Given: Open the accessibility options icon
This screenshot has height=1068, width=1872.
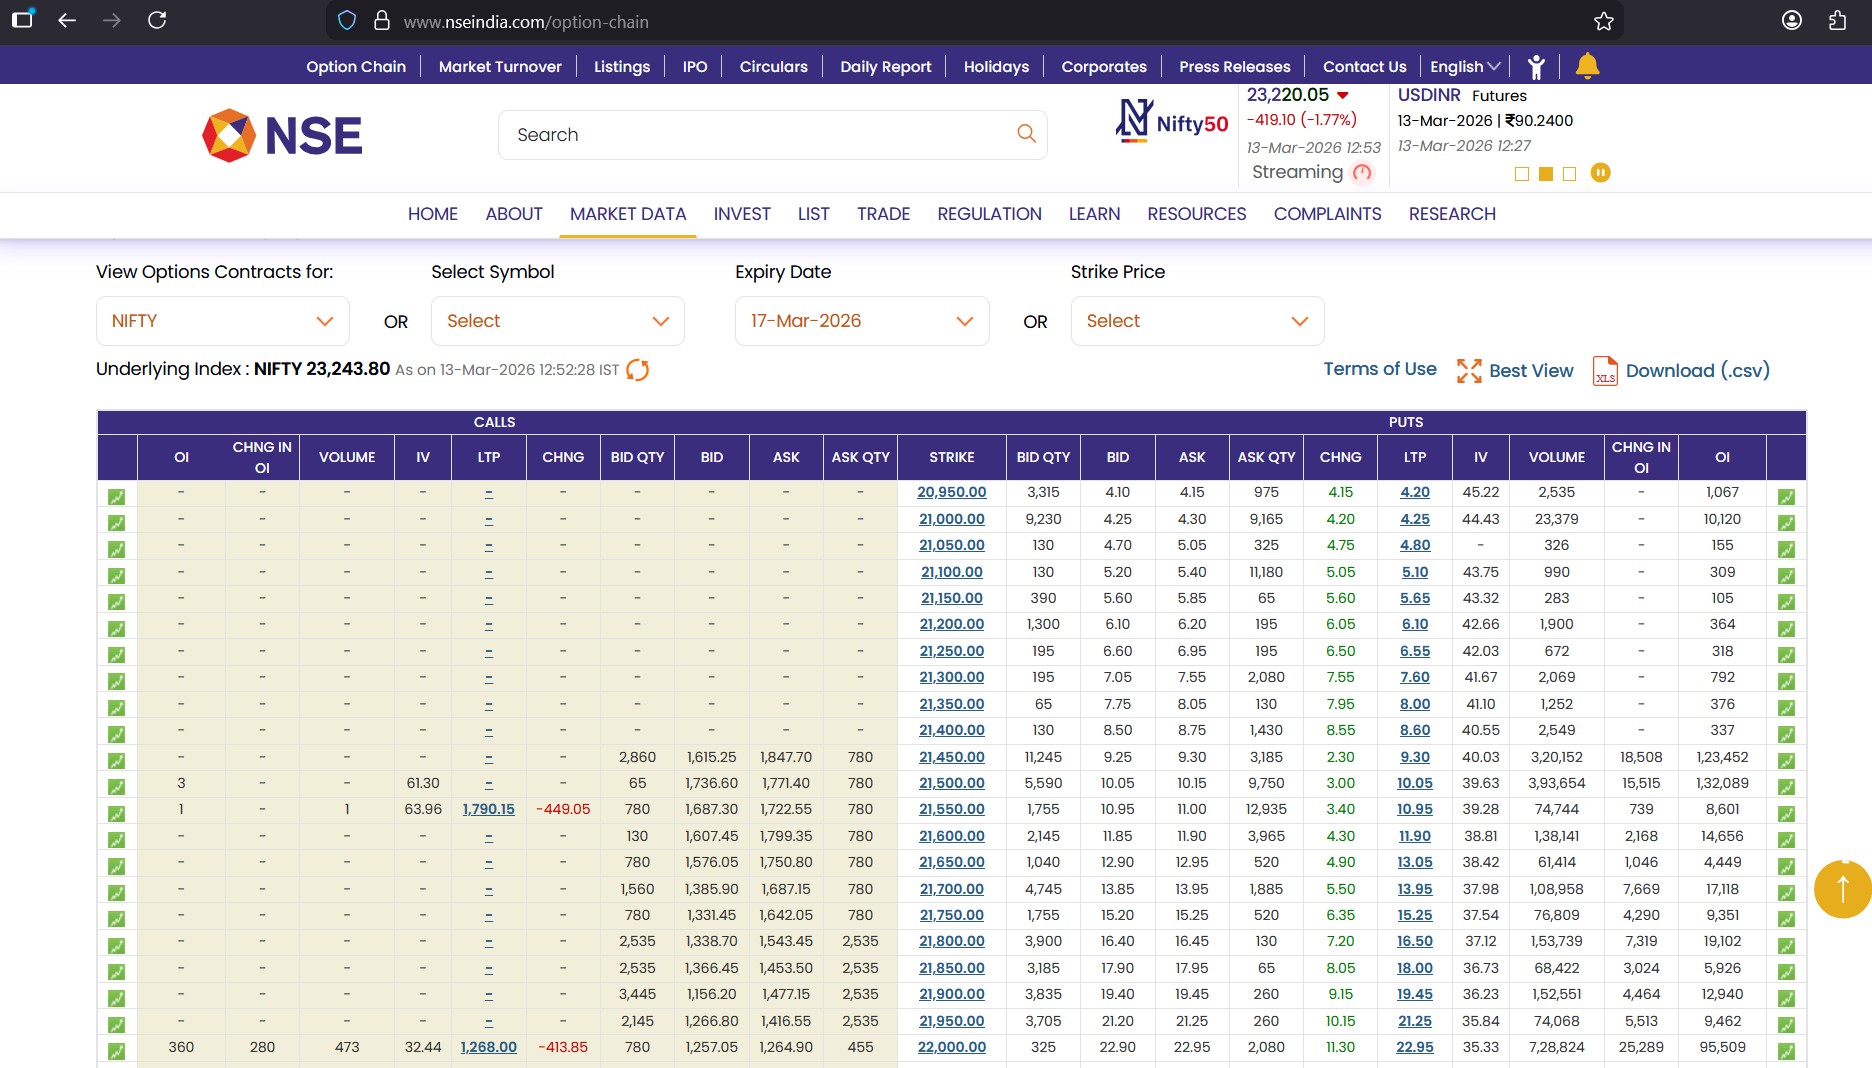Looking at the screenshot, I should [1536, 67].
